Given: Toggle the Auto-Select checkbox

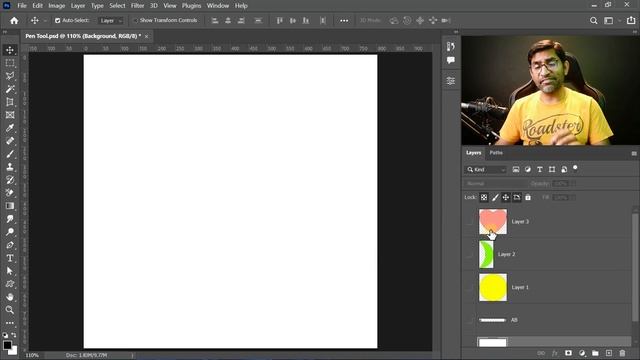Looking at the screenshot, I should 58,20.
